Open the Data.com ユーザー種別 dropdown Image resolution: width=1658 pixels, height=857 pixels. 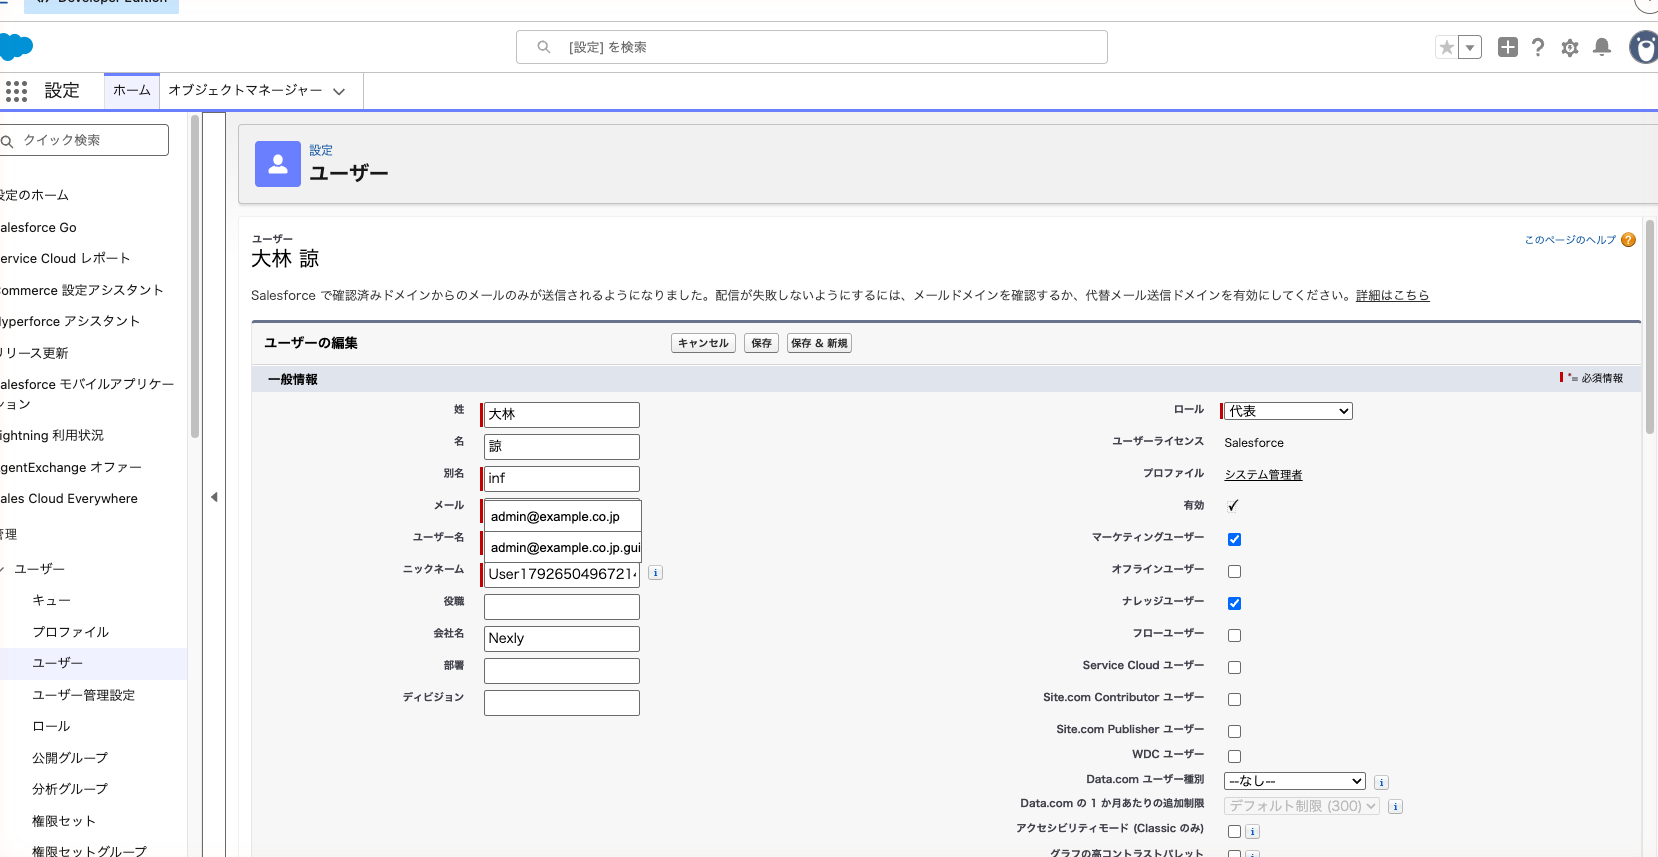[1295, 781]
